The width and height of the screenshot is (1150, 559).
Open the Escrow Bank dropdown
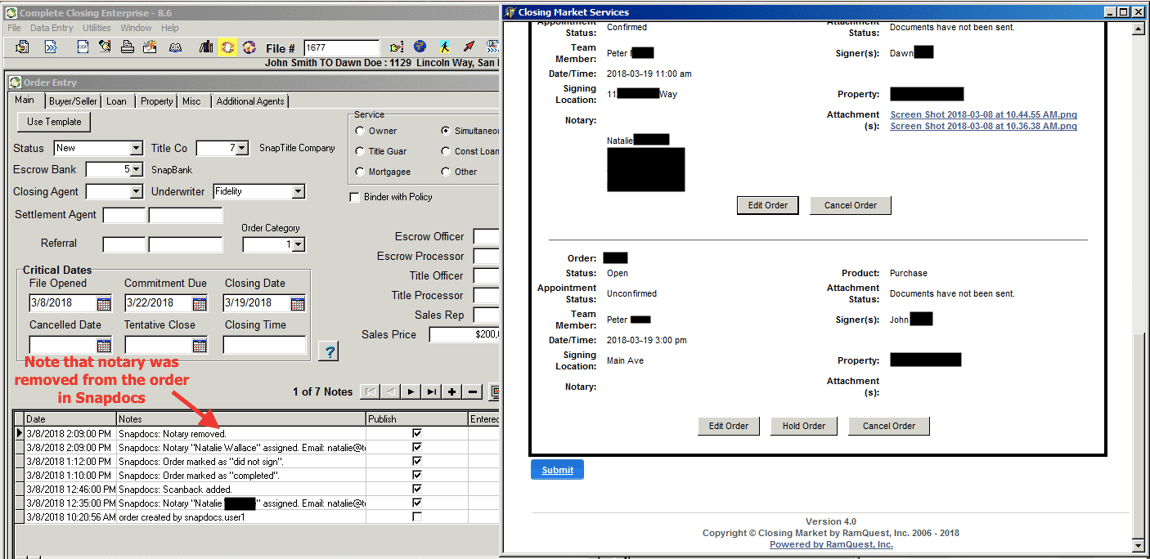pyautogui.click(x=136, y=169)
